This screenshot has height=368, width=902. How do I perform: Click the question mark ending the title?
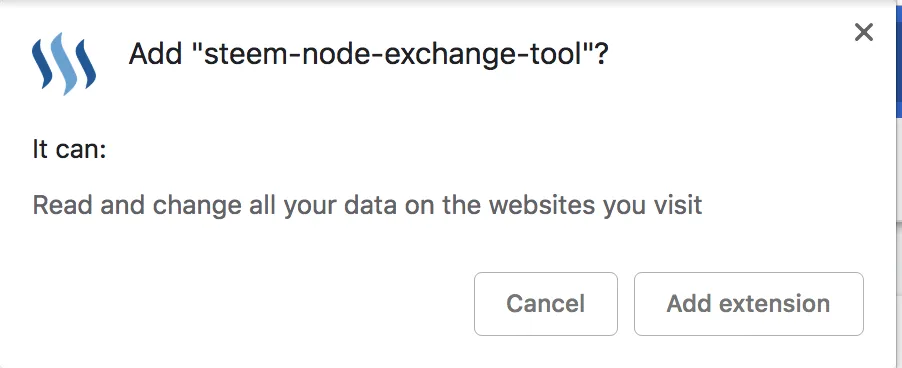coord(601,55)
